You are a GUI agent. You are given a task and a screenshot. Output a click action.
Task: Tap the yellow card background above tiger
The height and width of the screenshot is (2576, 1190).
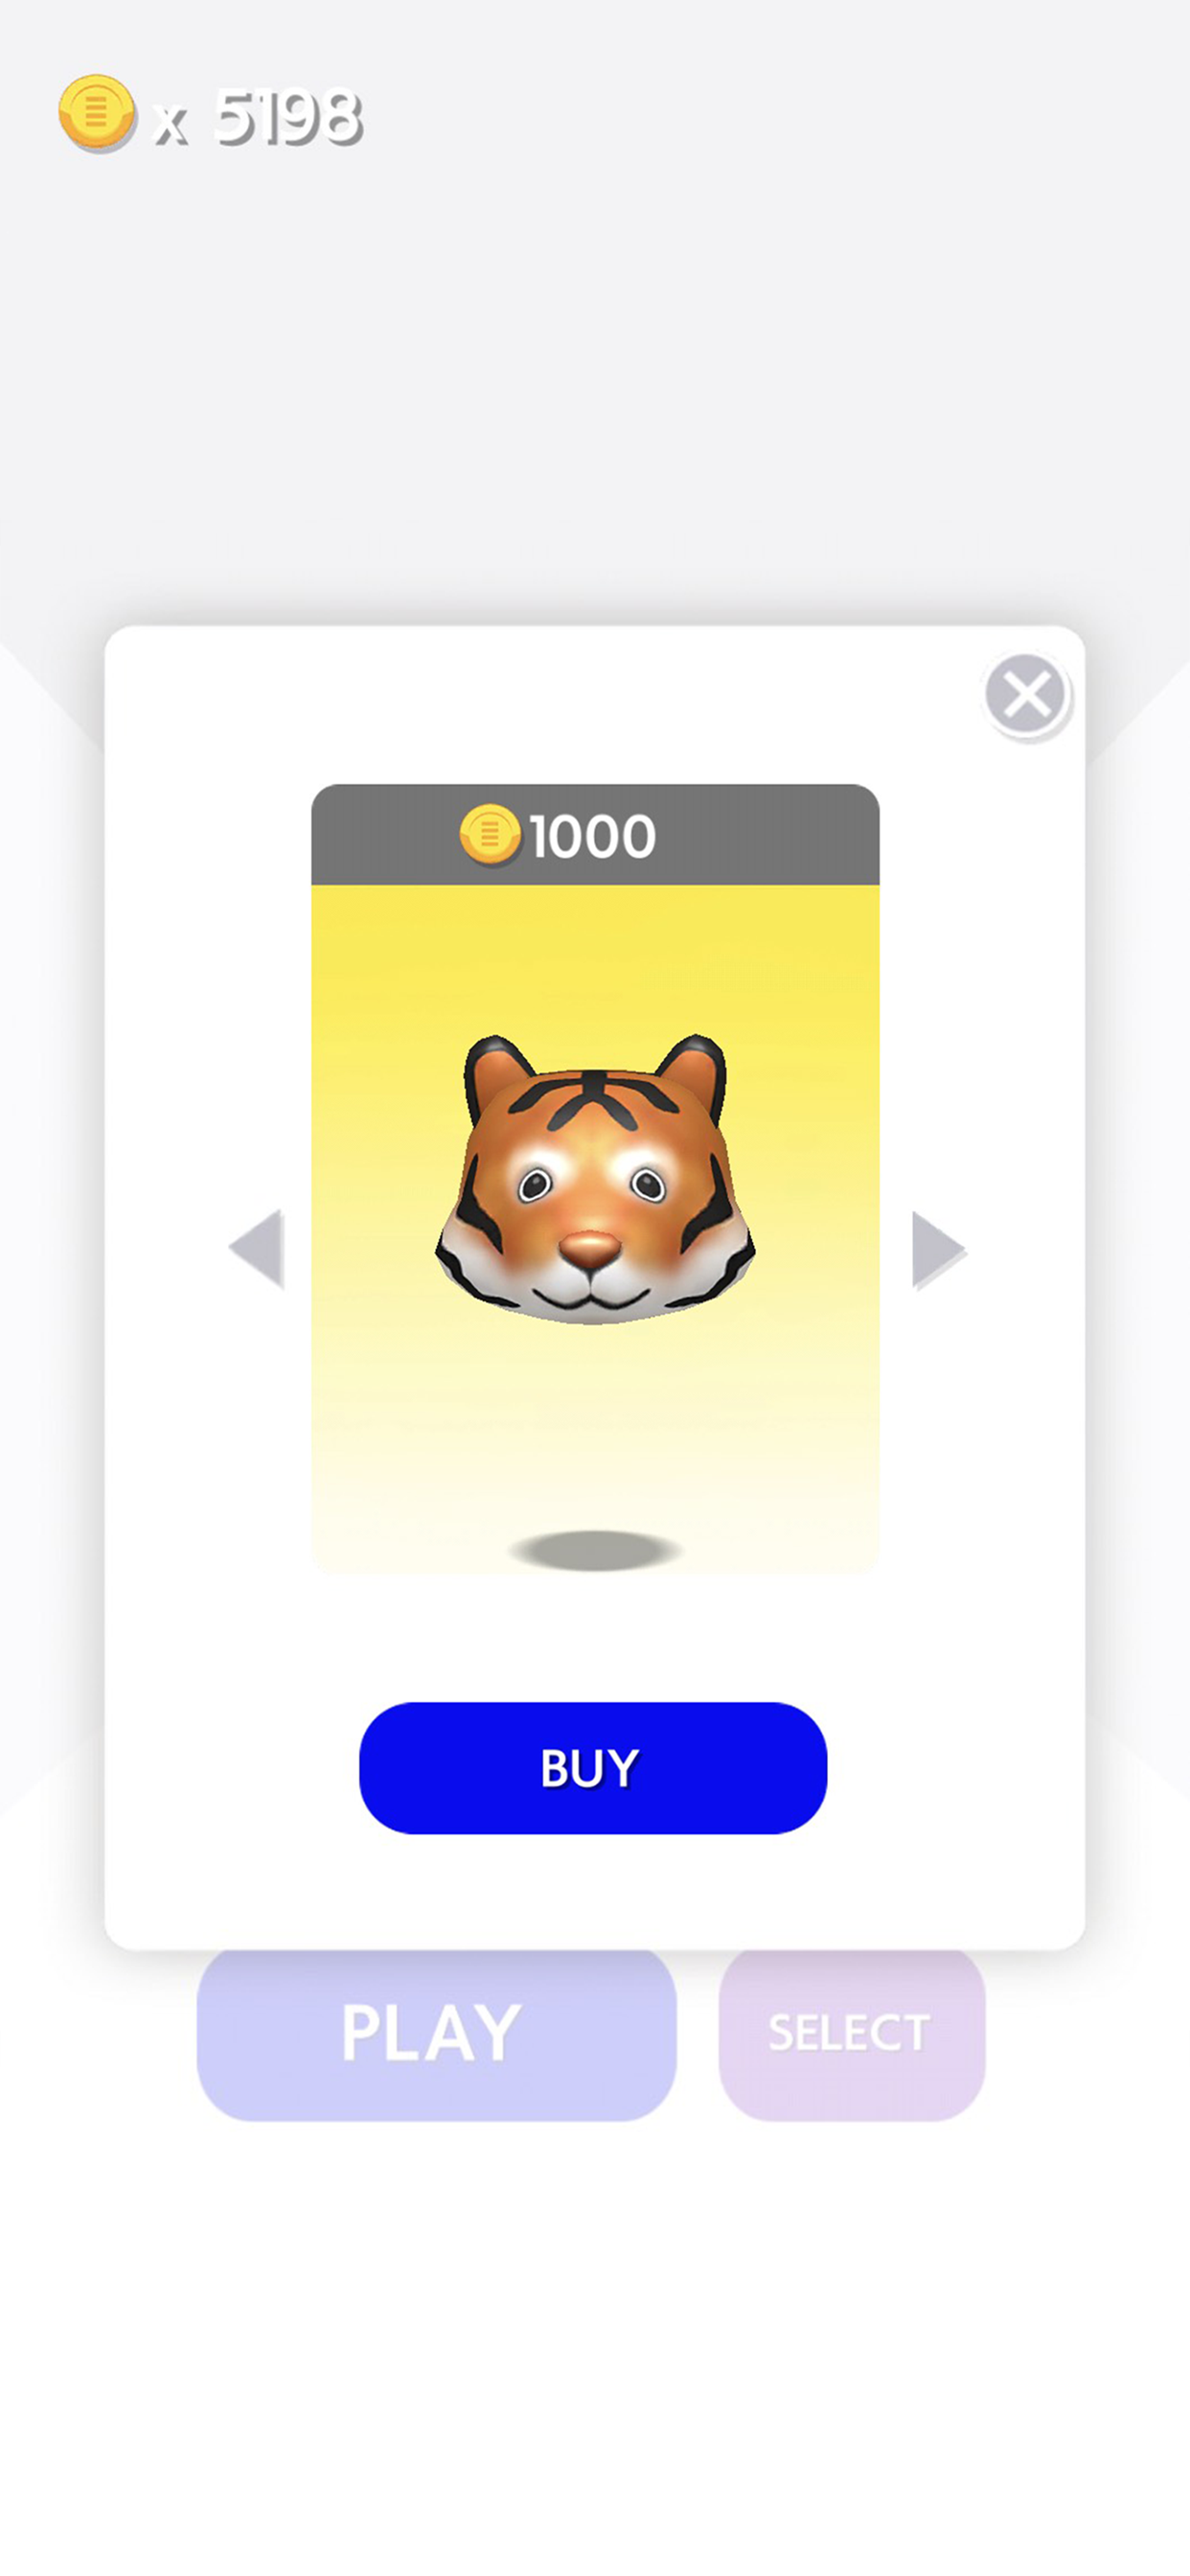click(x=595, y=955)
